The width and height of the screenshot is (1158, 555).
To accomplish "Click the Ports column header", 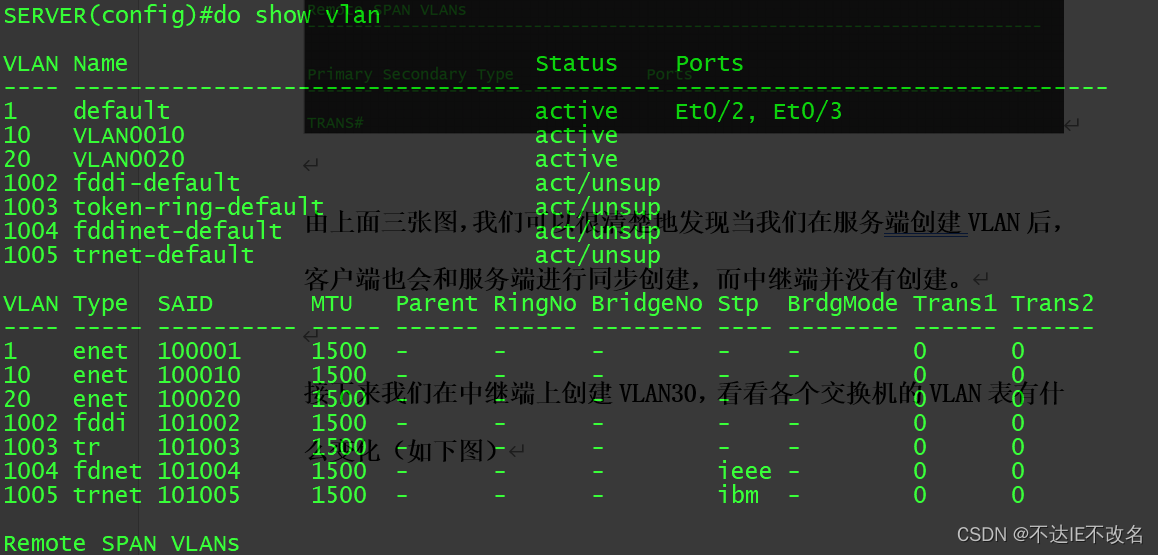I will tap(710, 63).
